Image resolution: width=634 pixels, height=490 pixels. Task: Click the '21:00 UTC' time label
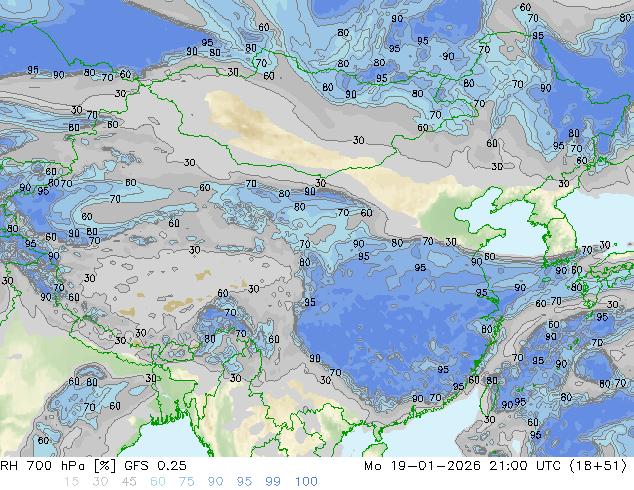point(525,466)
